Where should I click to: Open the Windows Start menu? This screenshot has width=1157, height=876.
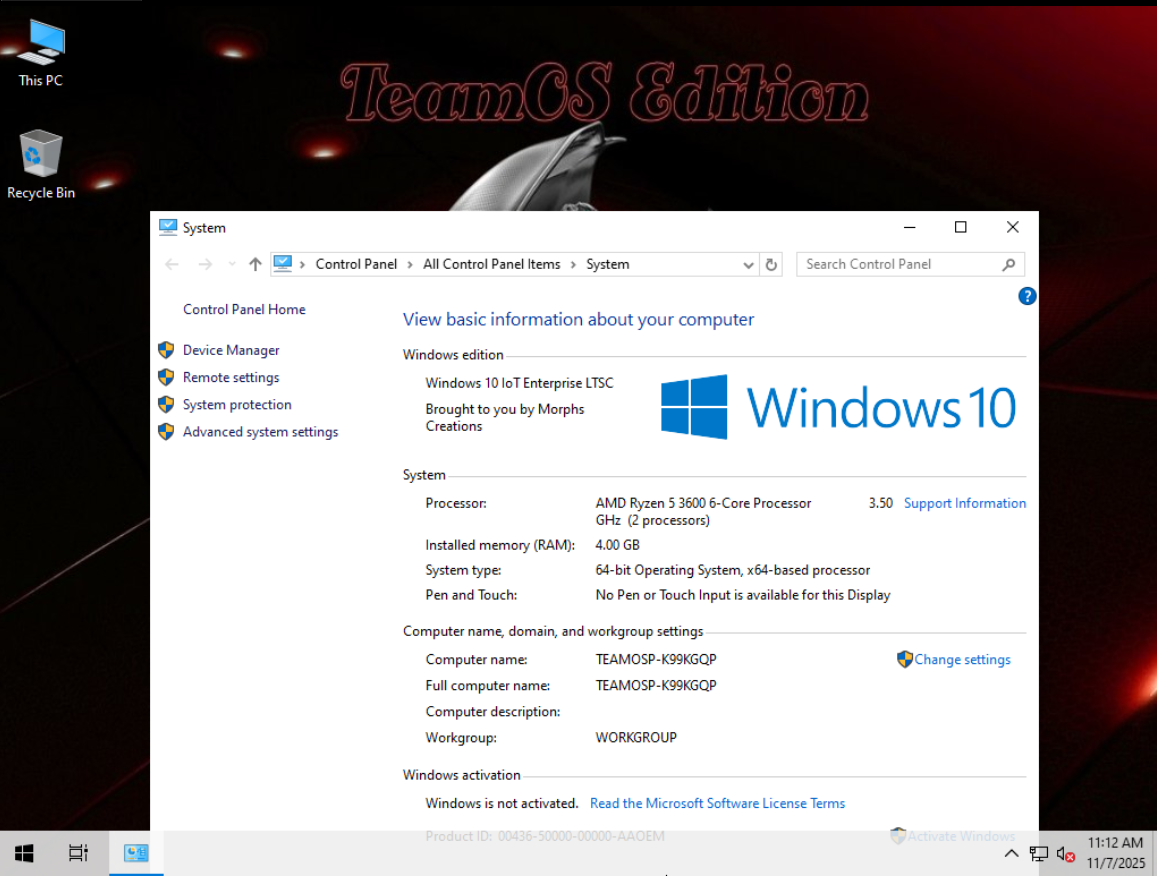click(24, 853)
